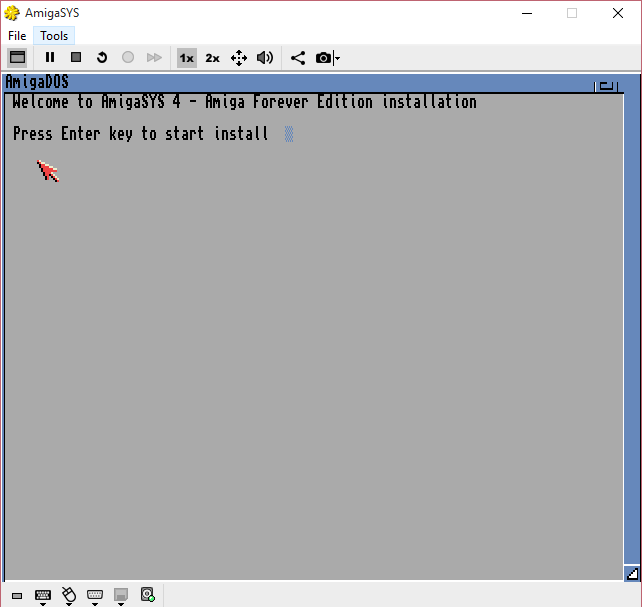Set display scale to 1x
Screen dimensions: 642x607
point(187,58)
